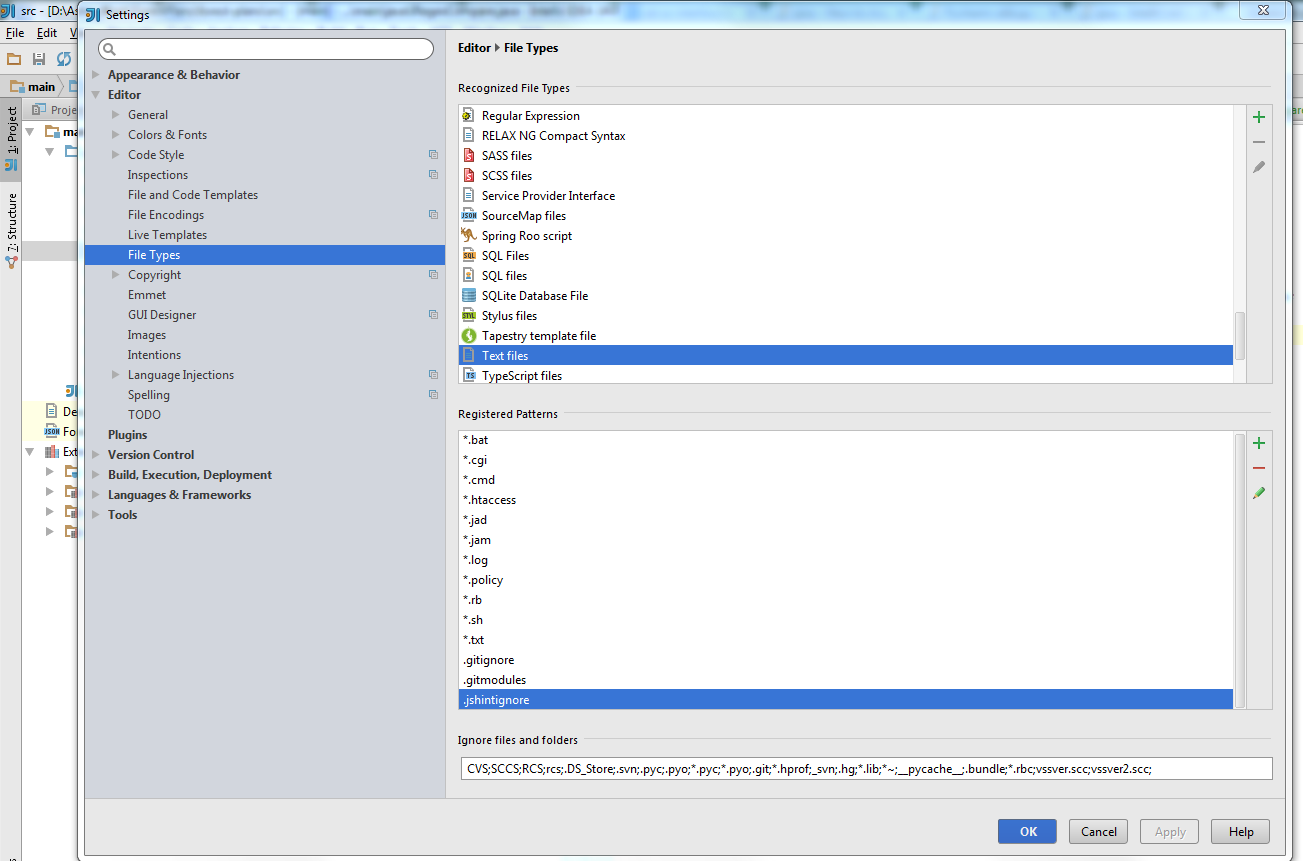Expand the Version Control section
The width and height of the screenshot is (1303, 861).
tap(96, 455)
